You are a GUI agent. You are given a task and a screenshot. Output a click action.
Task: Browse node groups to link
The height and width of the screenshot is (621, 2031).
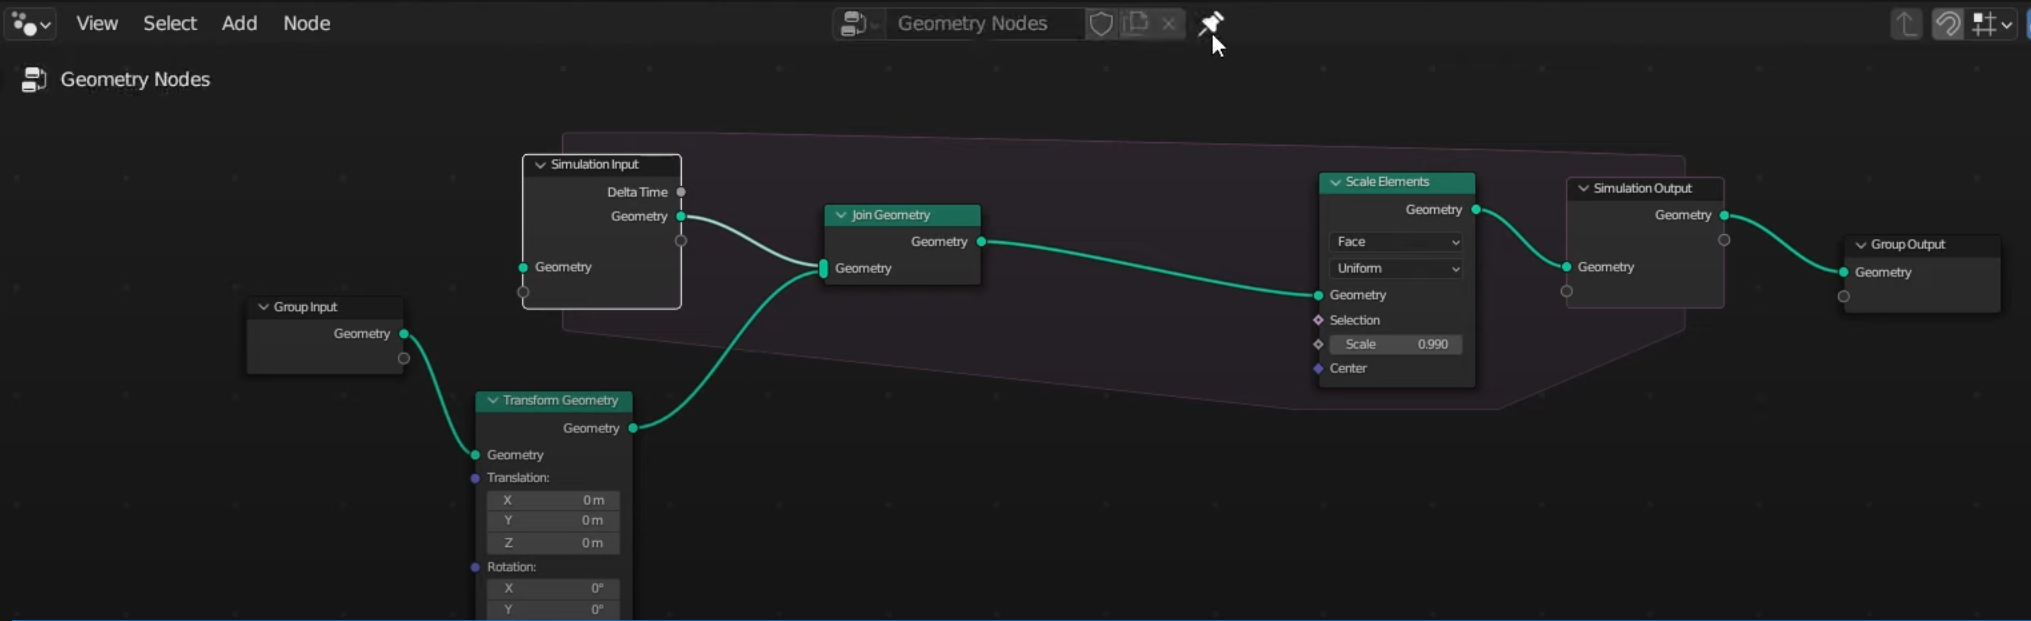point(859,23)
